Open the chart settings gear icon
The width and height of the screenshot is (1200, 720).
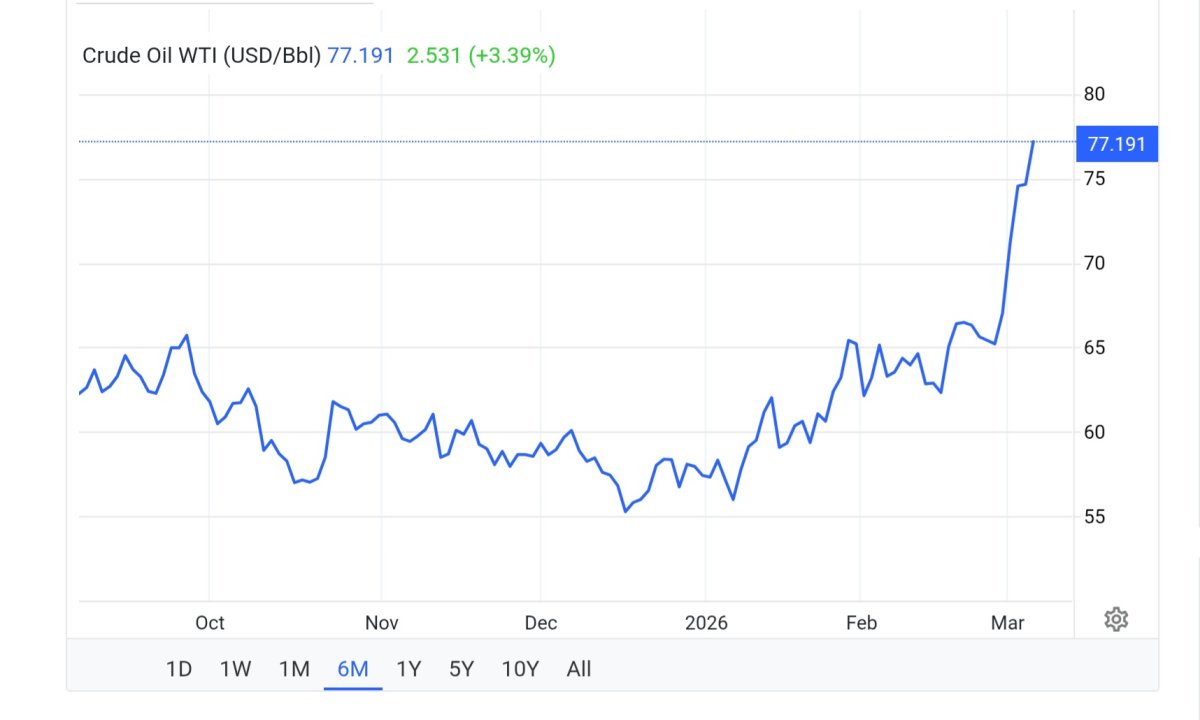tap(1116, 620)
